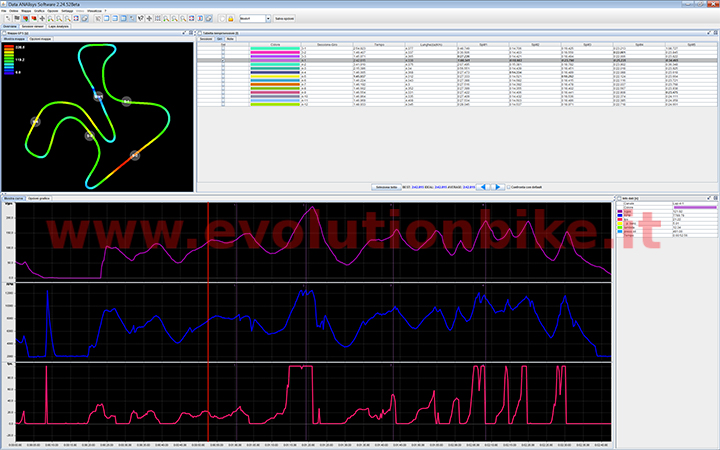The width and height of the screenshot is (720, 450).
Task: Click the Seleziona tutto button
Action: click(x=386, y=187)
